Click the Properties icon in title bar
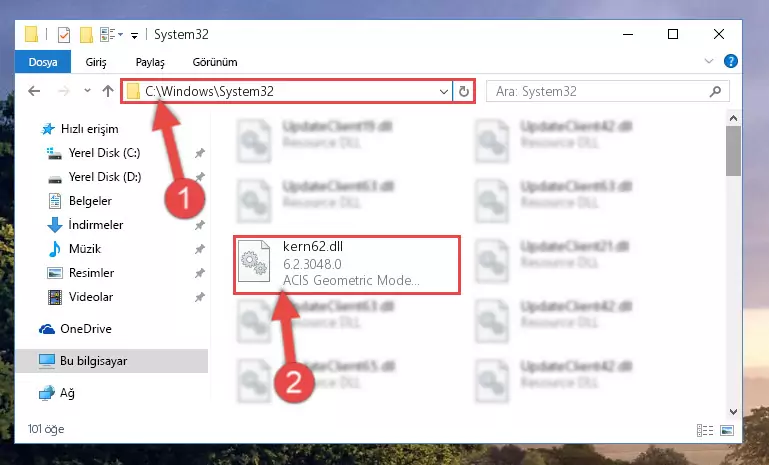 point(64,35)
